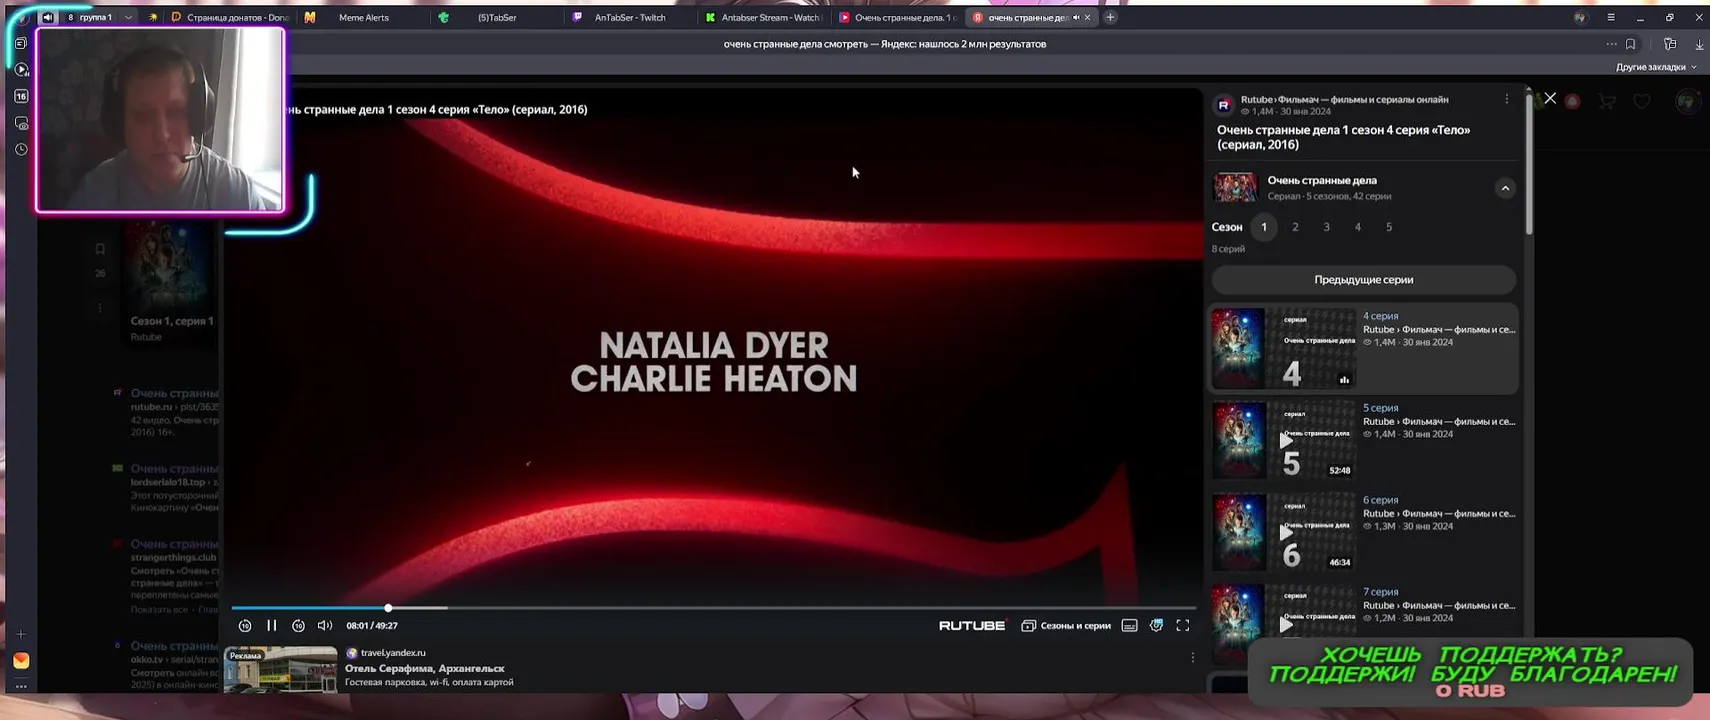The height and width of the screenshot is (720, 1710).
Task: Click the address bar search text
Action: tap(884, 44)
